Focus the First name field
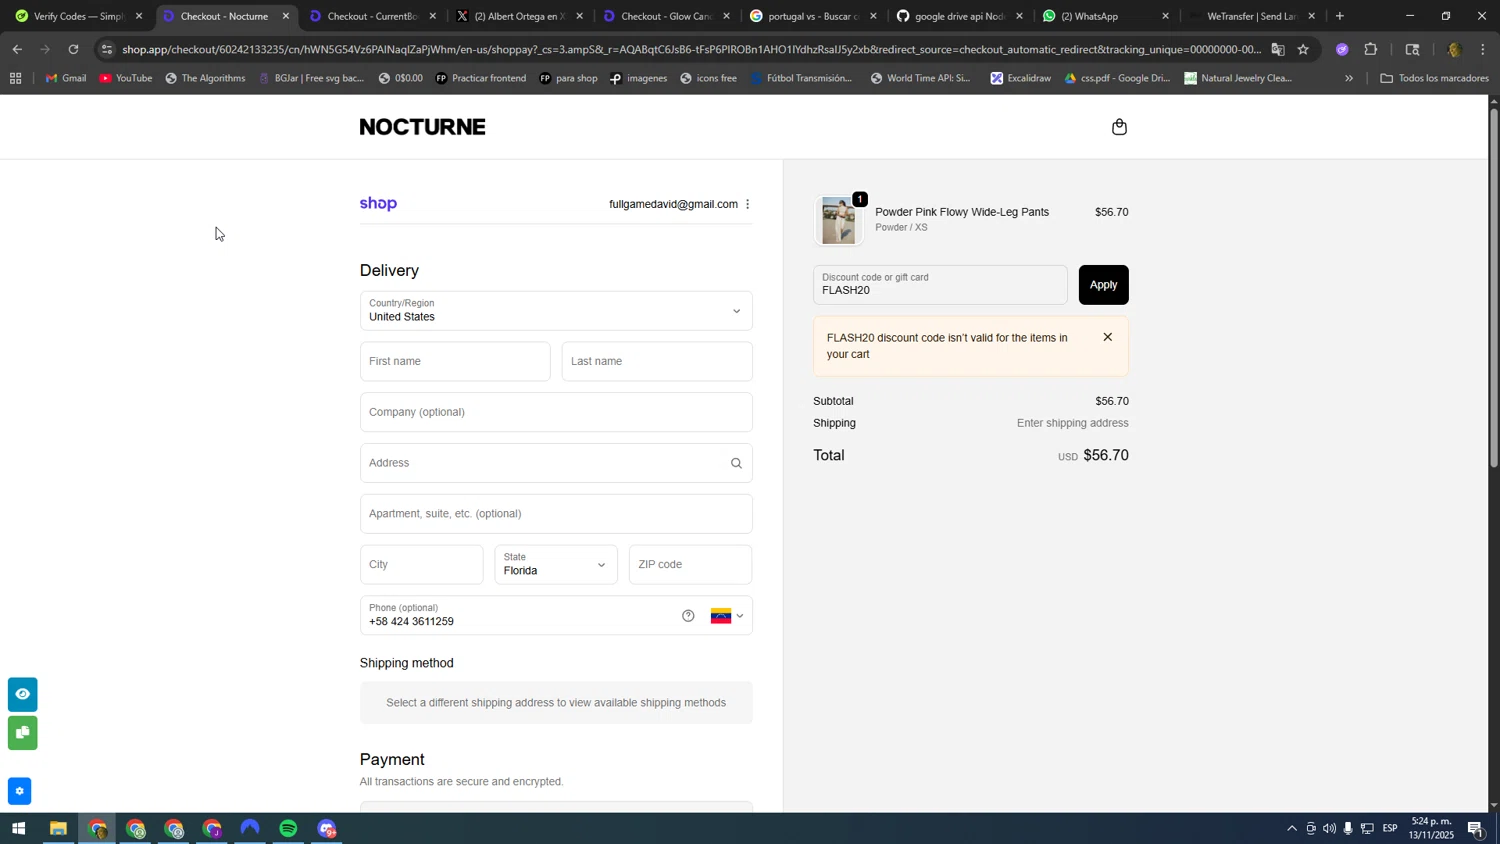Screen dimensions: 1500x844 click(455, 362)
